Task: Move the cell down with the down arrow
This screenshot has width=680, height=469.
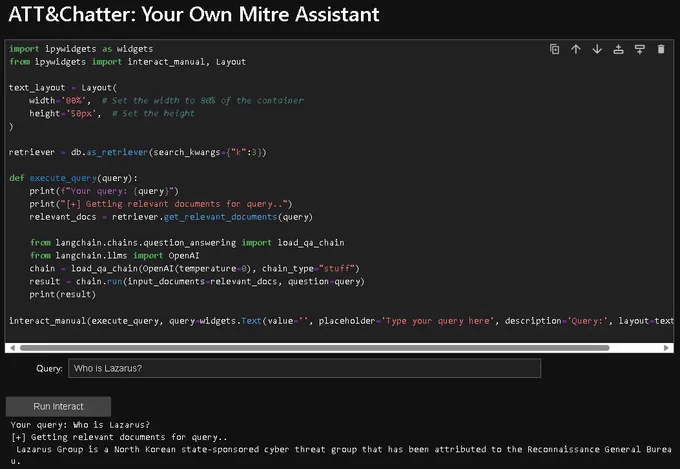Action: (x=597, y=49)
